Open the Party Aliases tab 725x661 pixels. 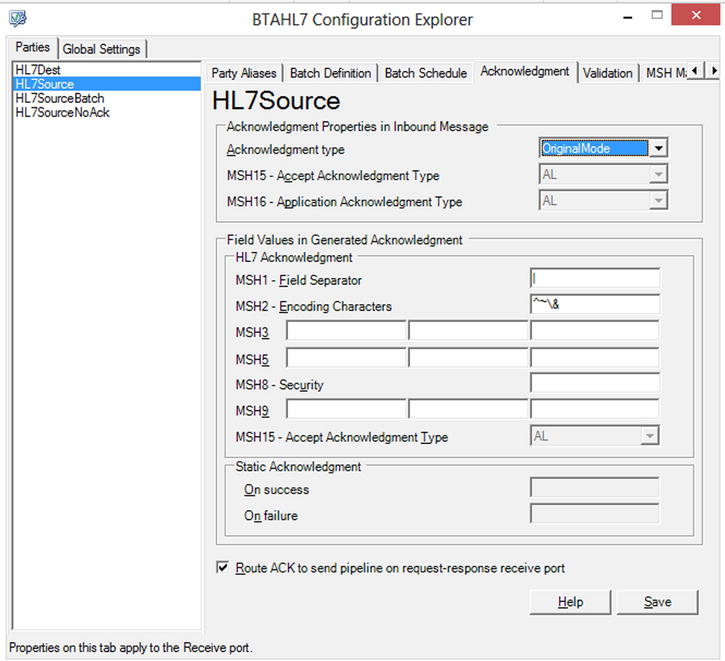click(x=244, y=73)
